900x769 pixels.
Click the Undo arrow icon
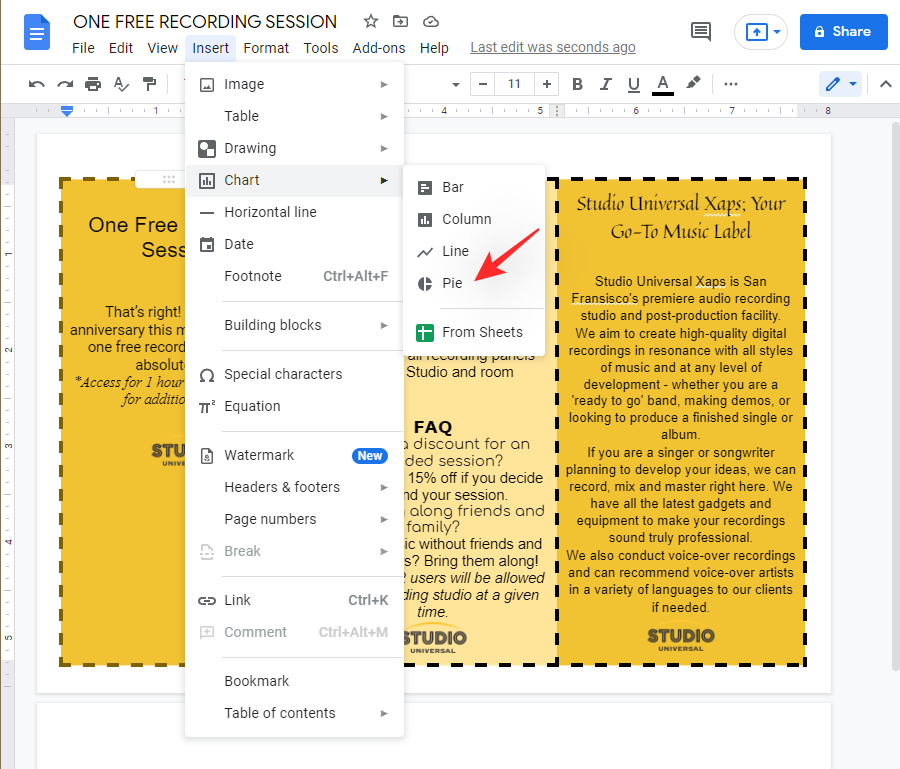[x=37, y=84]
